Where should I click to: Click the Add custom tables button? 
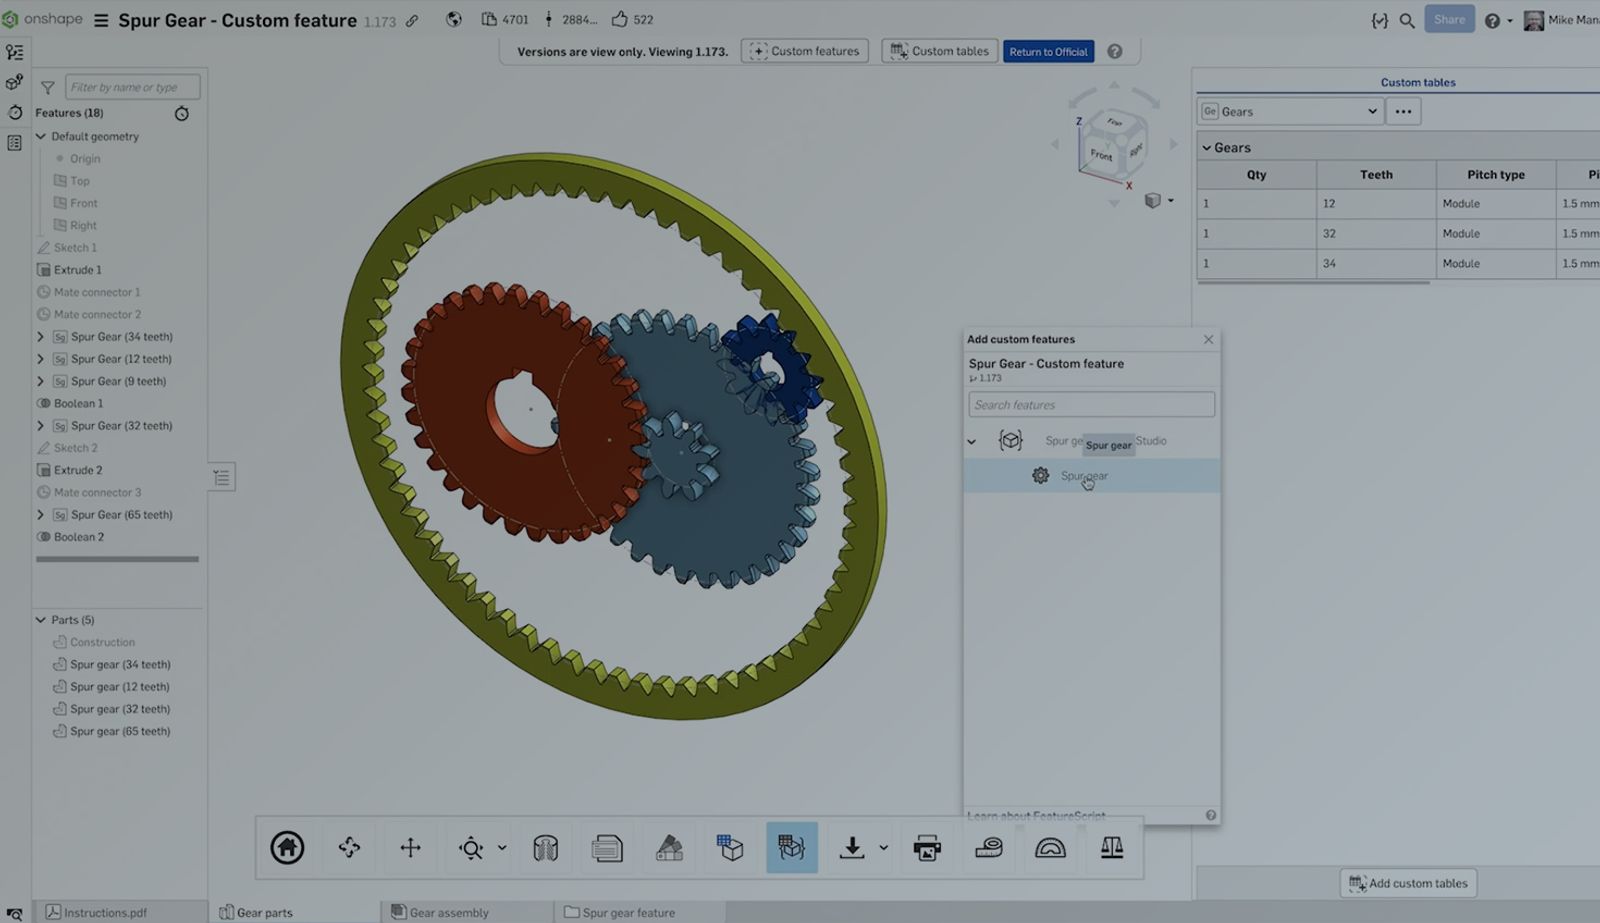click(1408, 883)
